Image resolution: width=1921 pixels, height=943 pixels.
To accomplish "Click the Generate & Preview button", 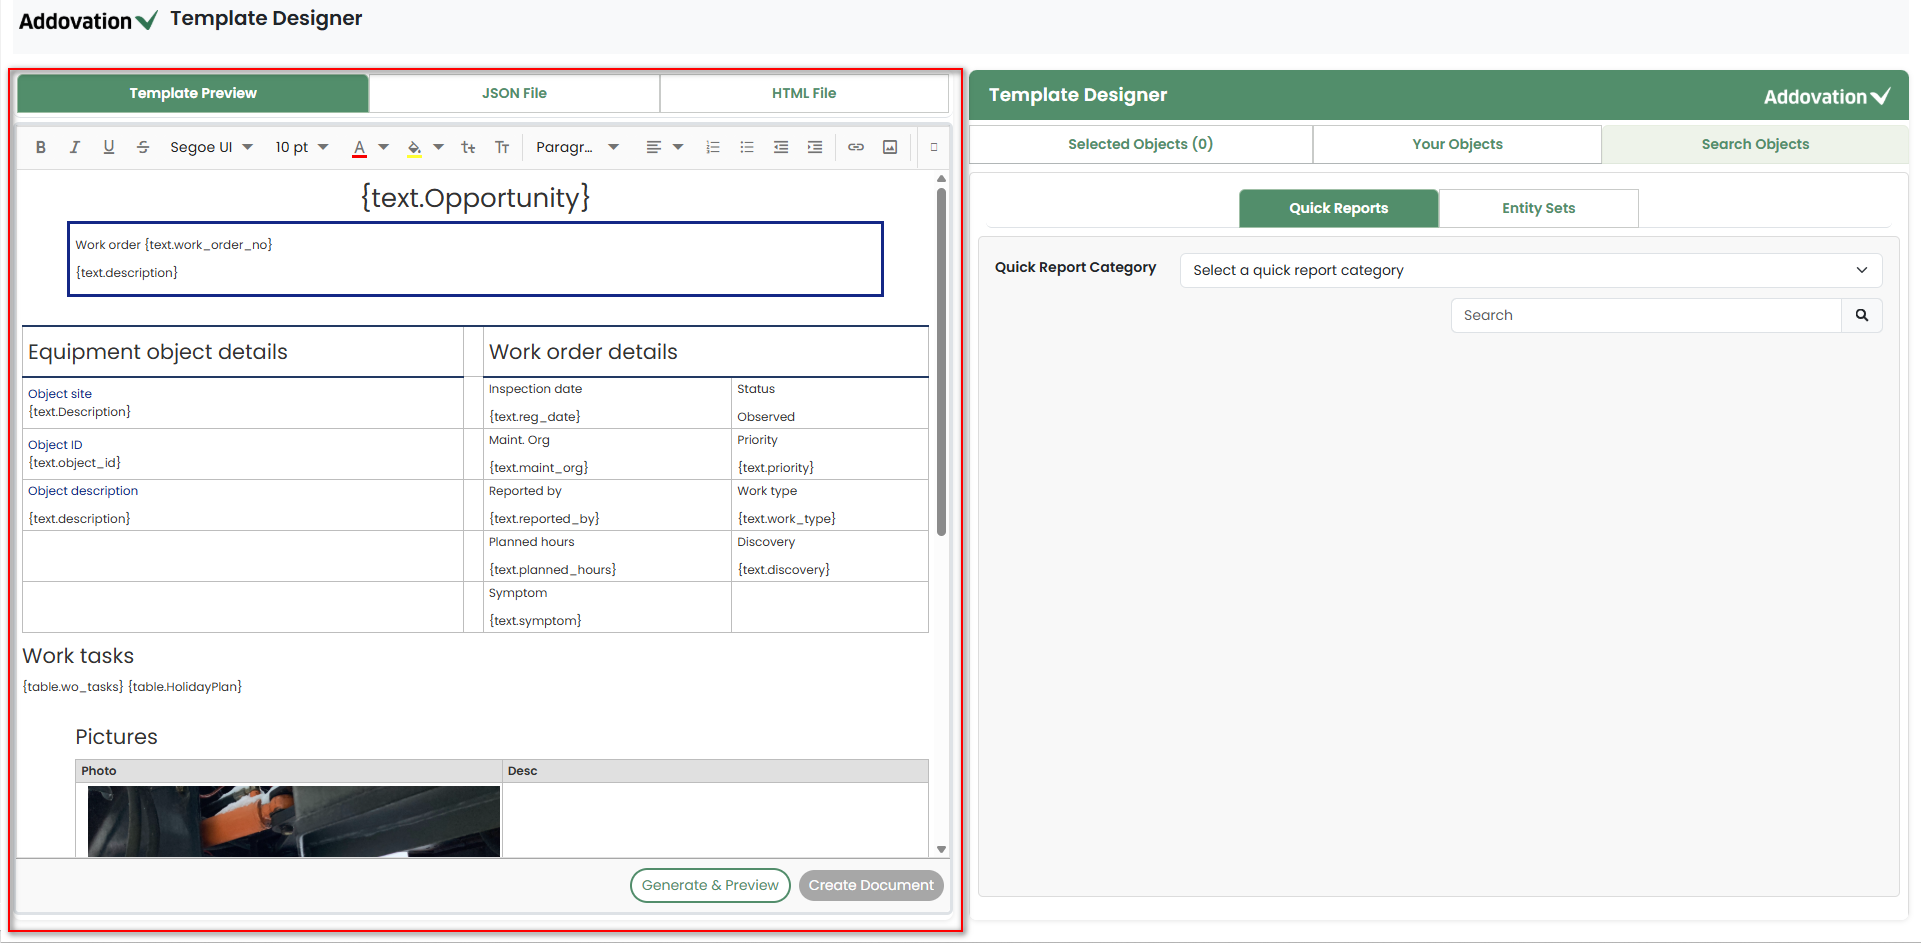I will pyautogui.click(x=710, y=885).
